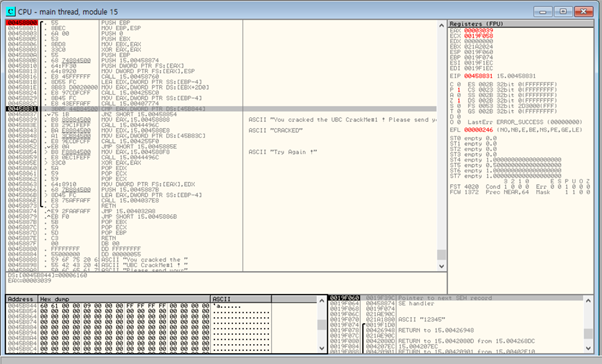Minimize the CPU window
The image size is (602, 364).
tap(542, 12)
